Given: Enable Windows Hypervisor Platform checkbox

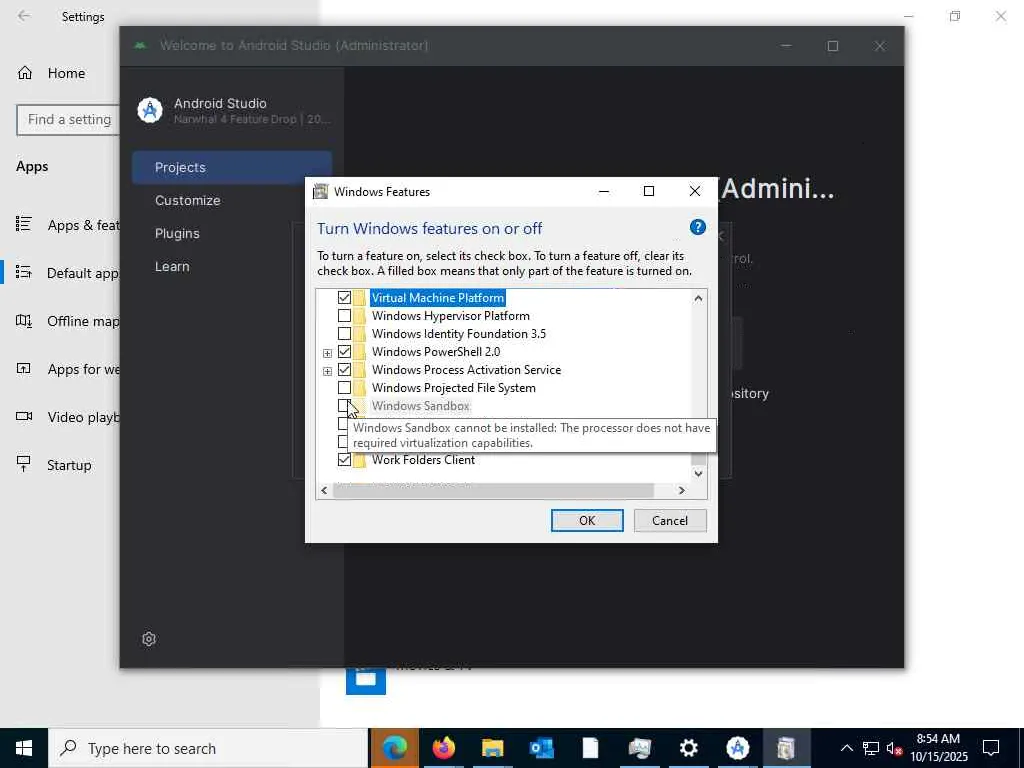Looking at the screenshot, I should (344, 316).
